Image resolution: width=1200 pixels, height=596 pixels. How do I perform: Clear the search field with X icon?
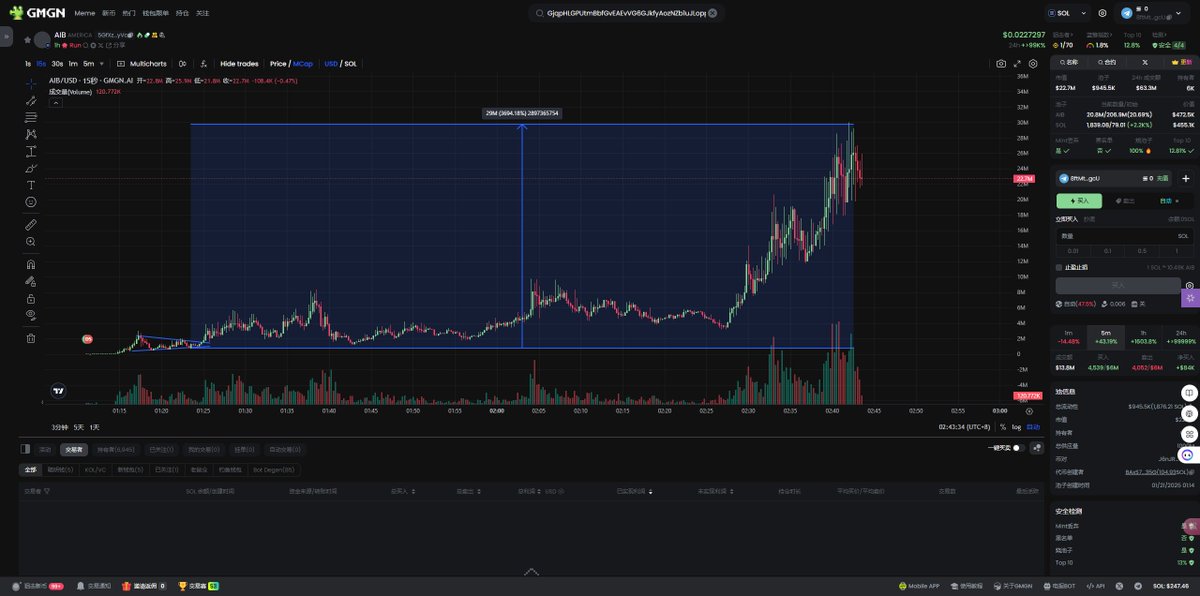click(x=712, y=14)
